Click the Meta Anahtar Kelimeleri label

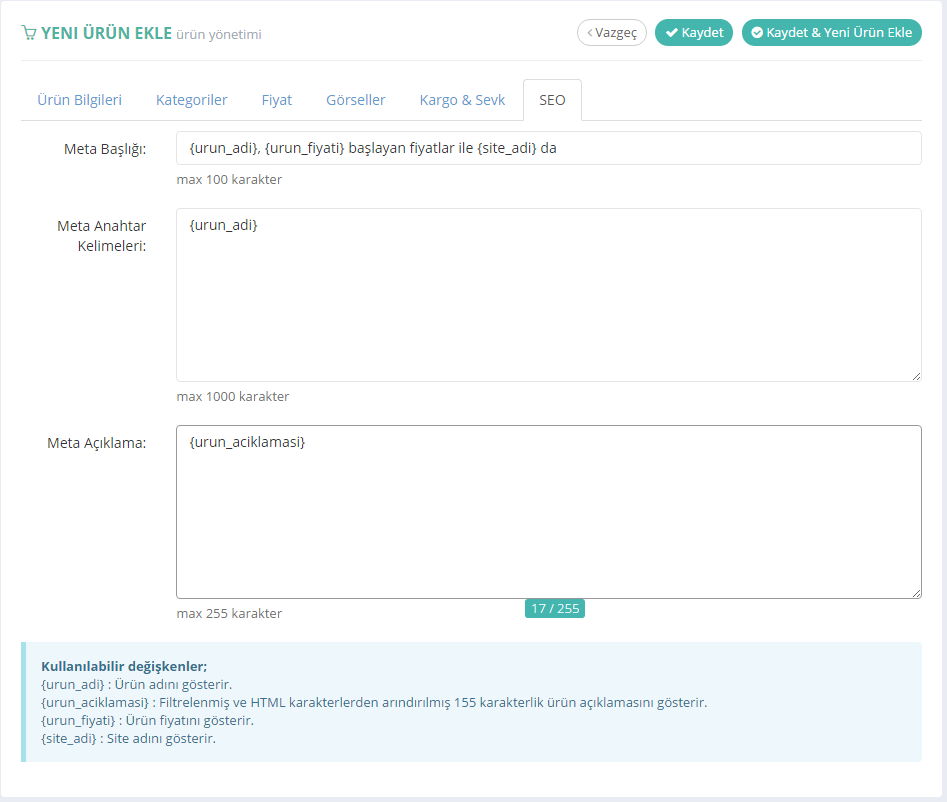point(102,236)
